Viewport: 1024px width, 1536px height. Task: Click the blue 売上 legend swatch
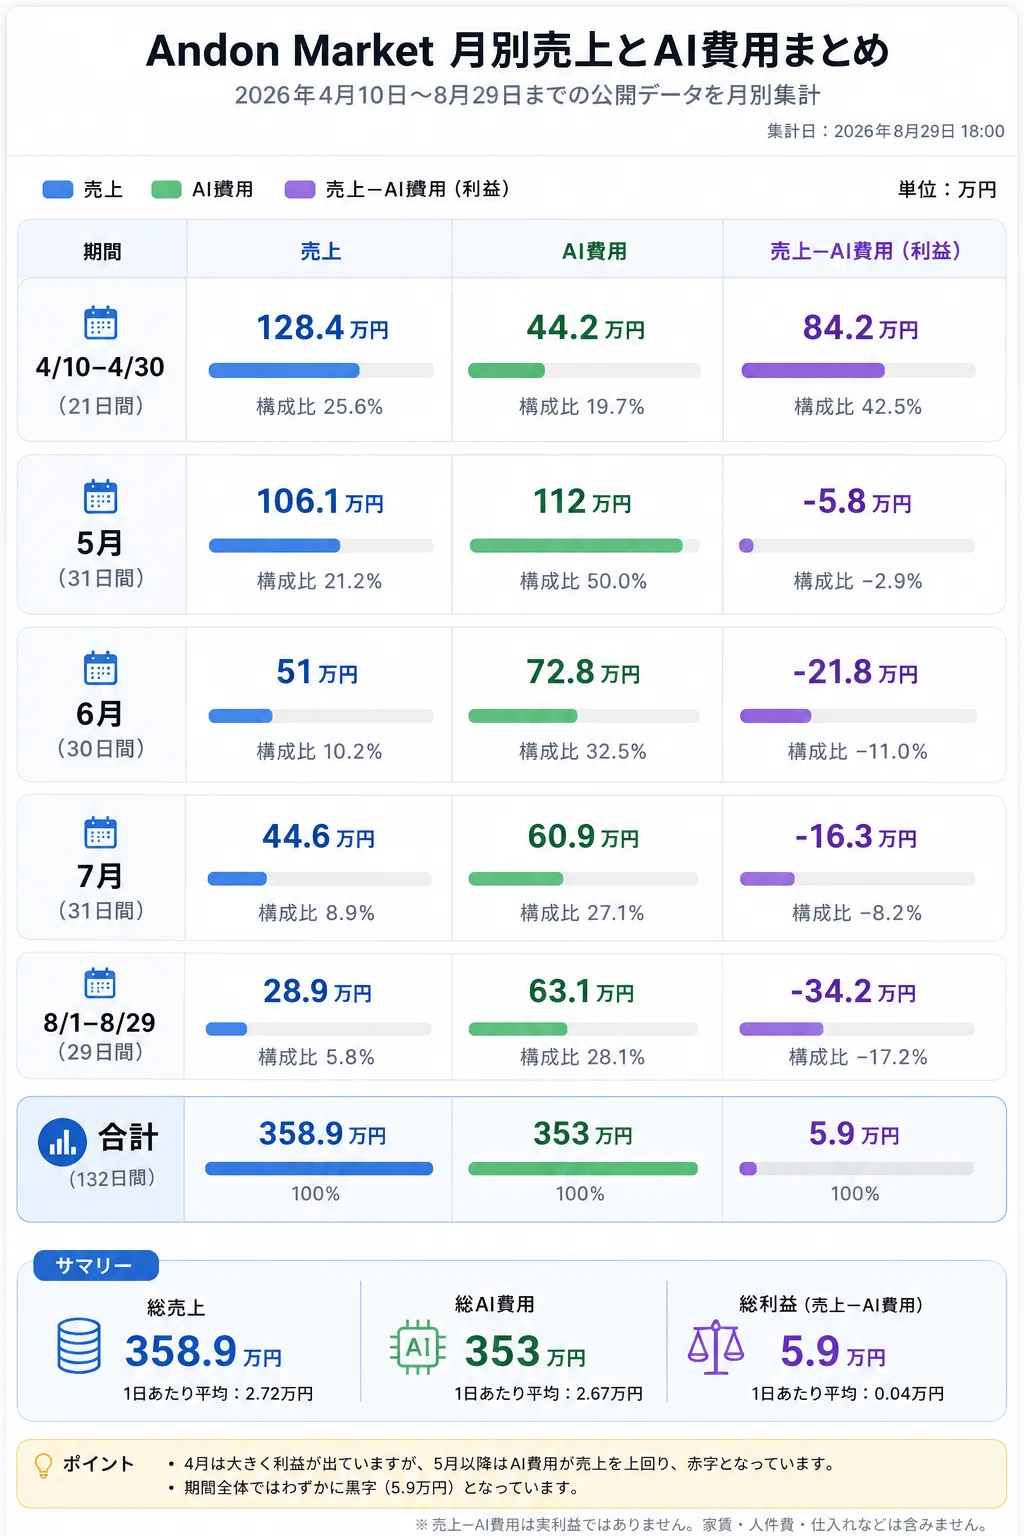pyautogui.click(x=58, y=189)
